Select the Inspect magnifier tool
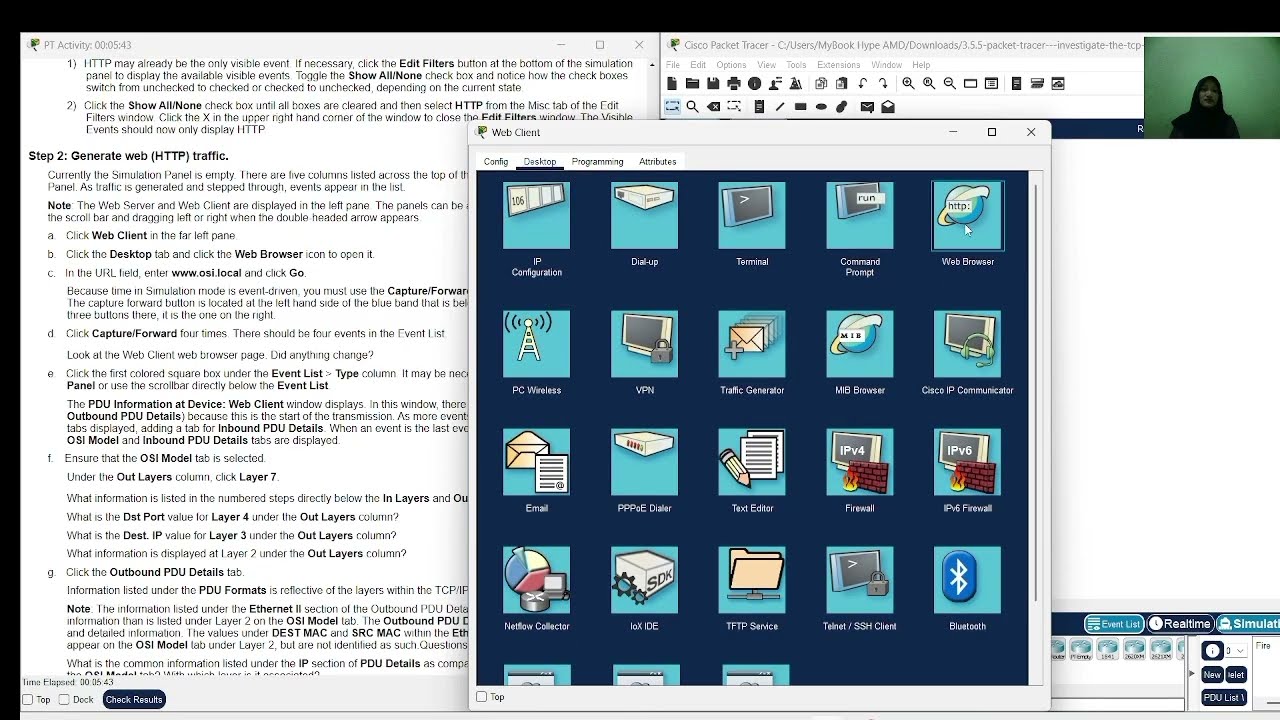This screenshot has height=720, width=1280. click(x=692, y=107)
